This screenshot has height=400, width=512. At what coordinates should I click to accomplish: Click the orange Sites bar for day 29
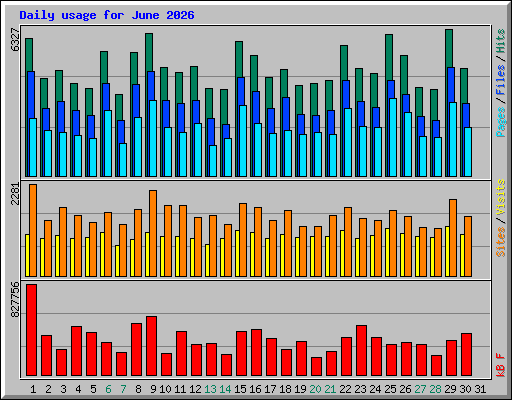[x=453, y=238]
